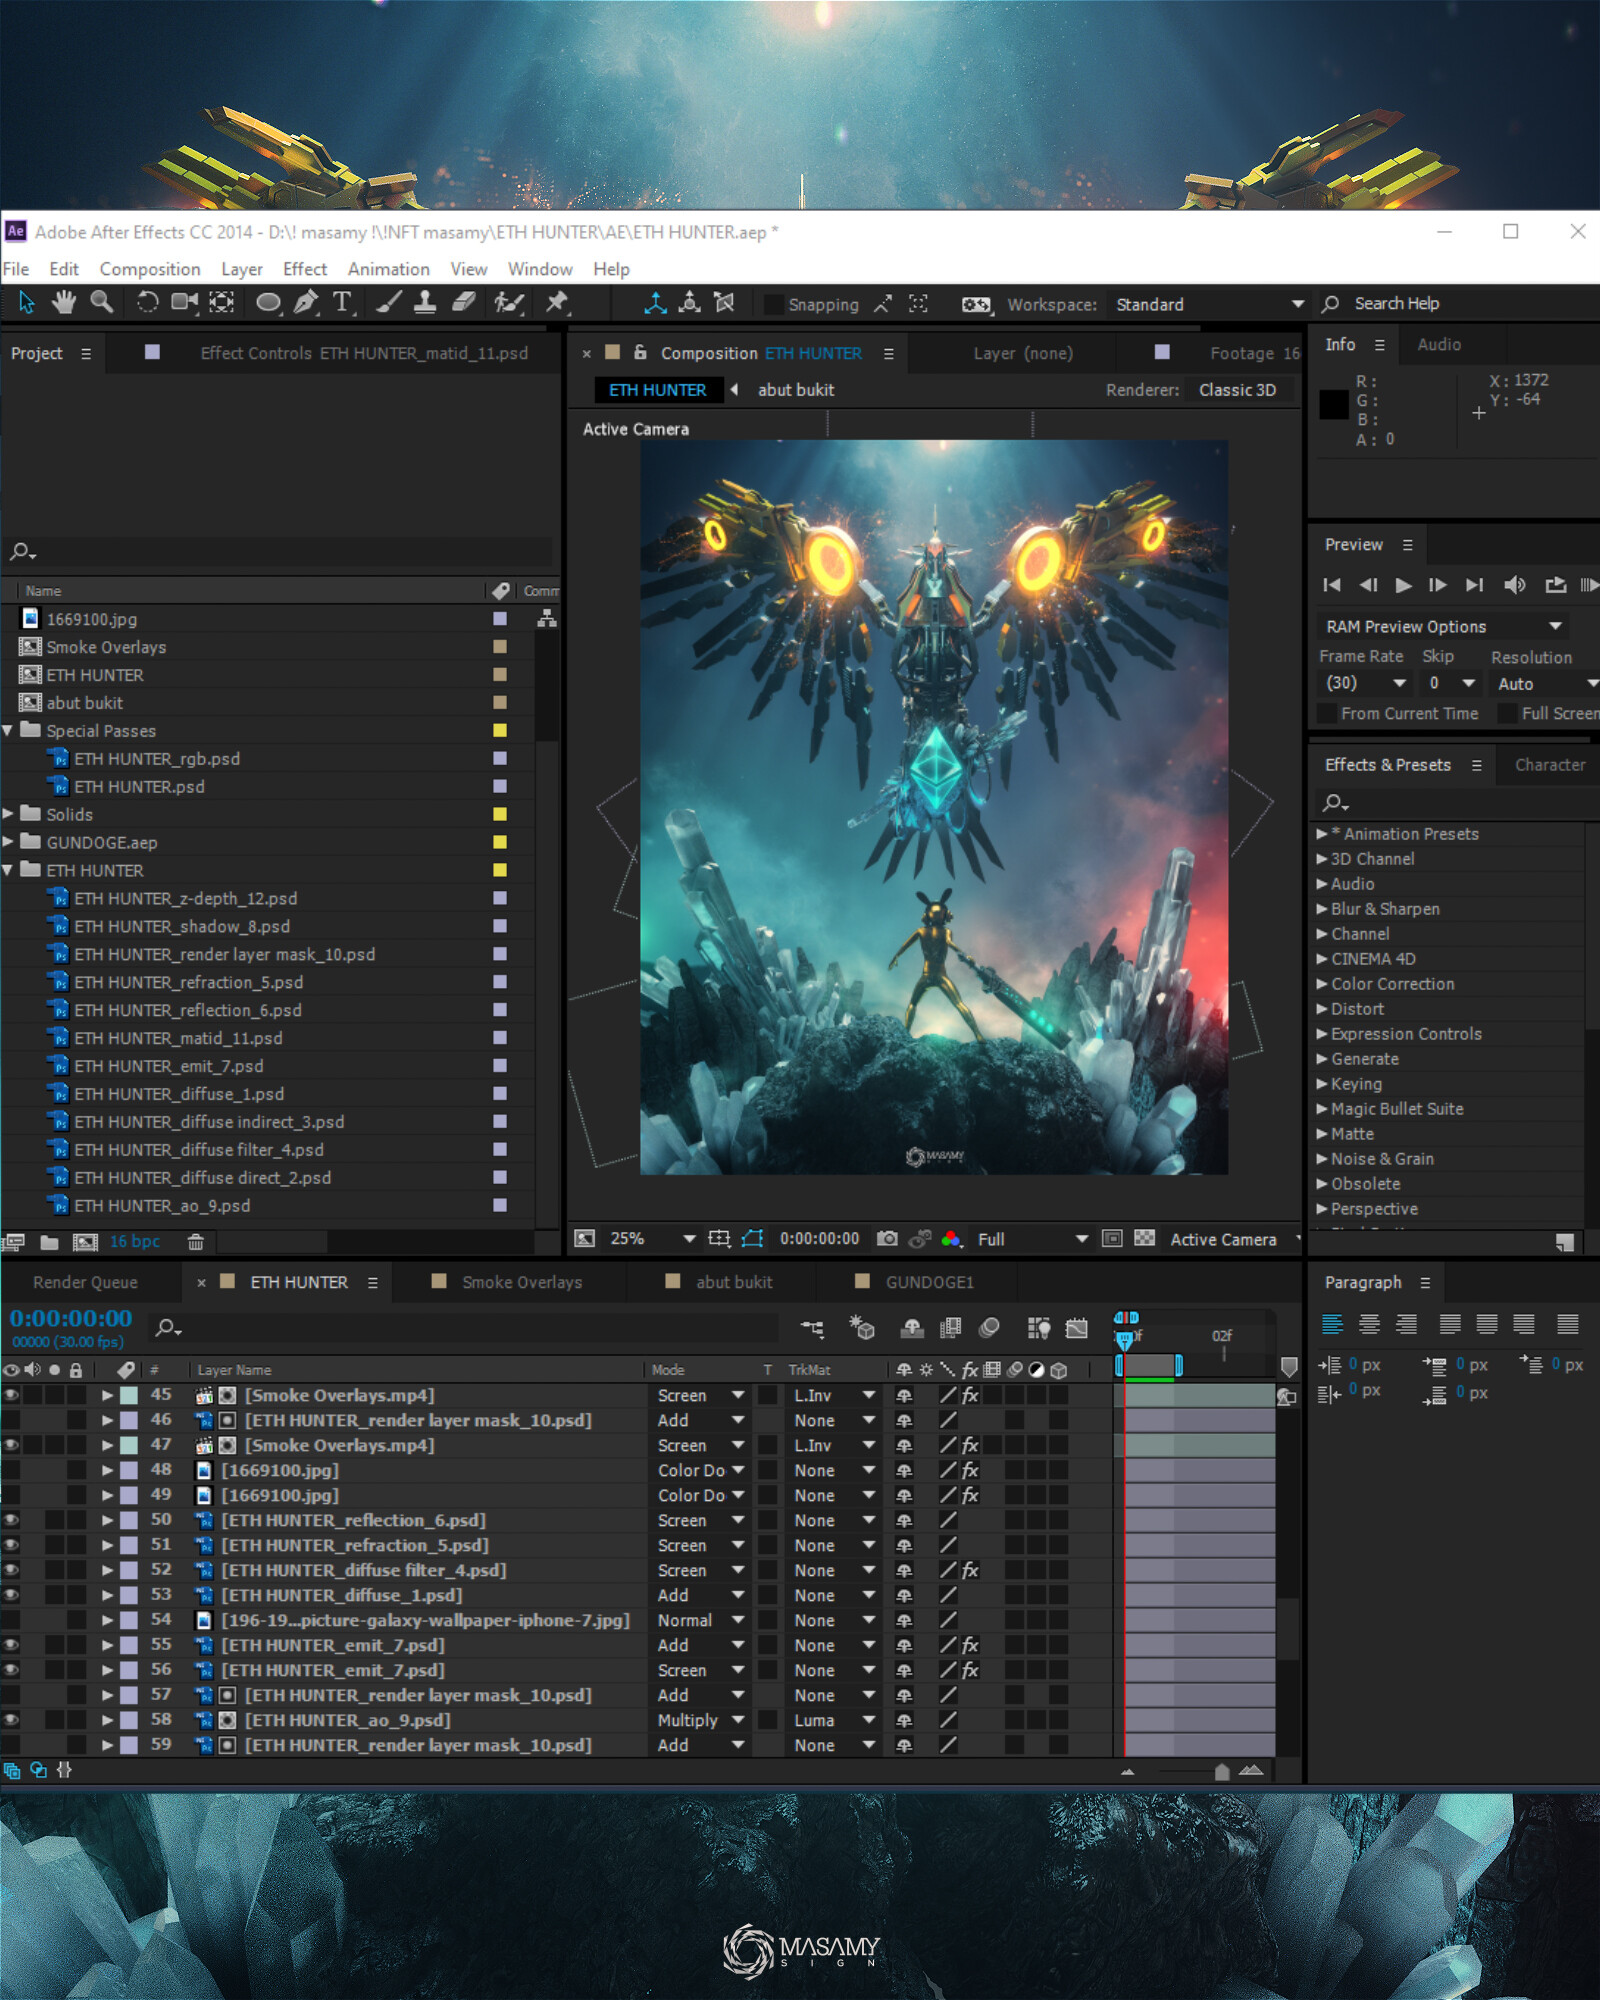1600x2000 pixels.
Task: Open the Animation menu
Action: tap(388, 269)
